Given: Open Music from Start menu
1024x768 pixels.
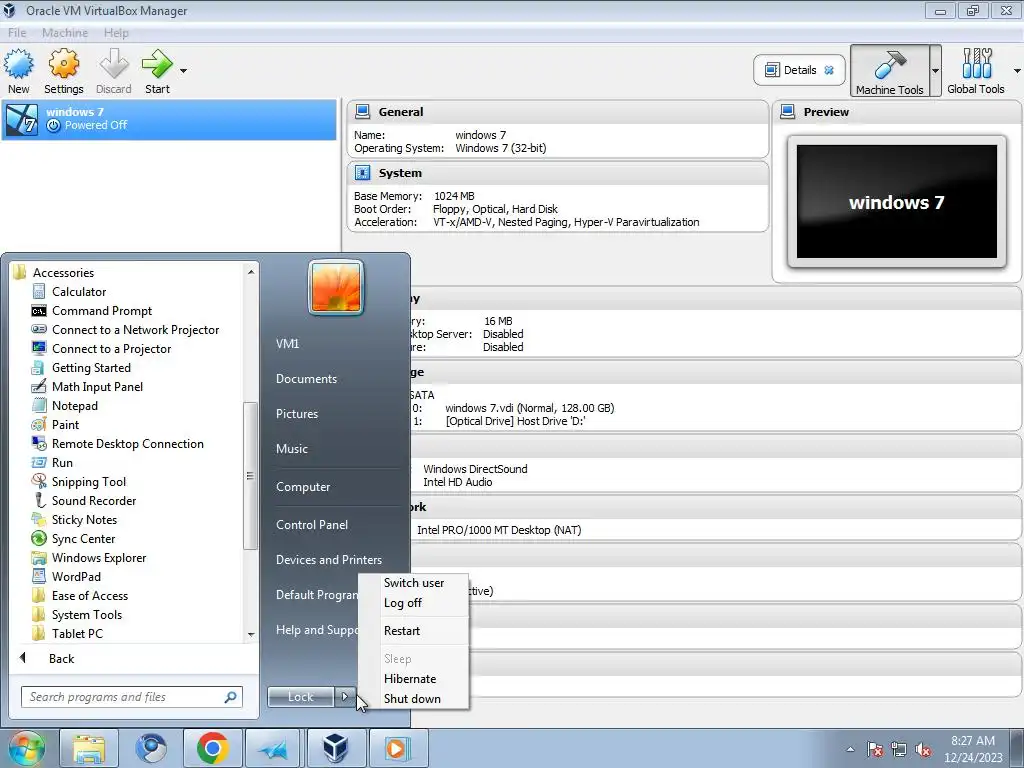Looking at the screenshot, I should [291, 449].
